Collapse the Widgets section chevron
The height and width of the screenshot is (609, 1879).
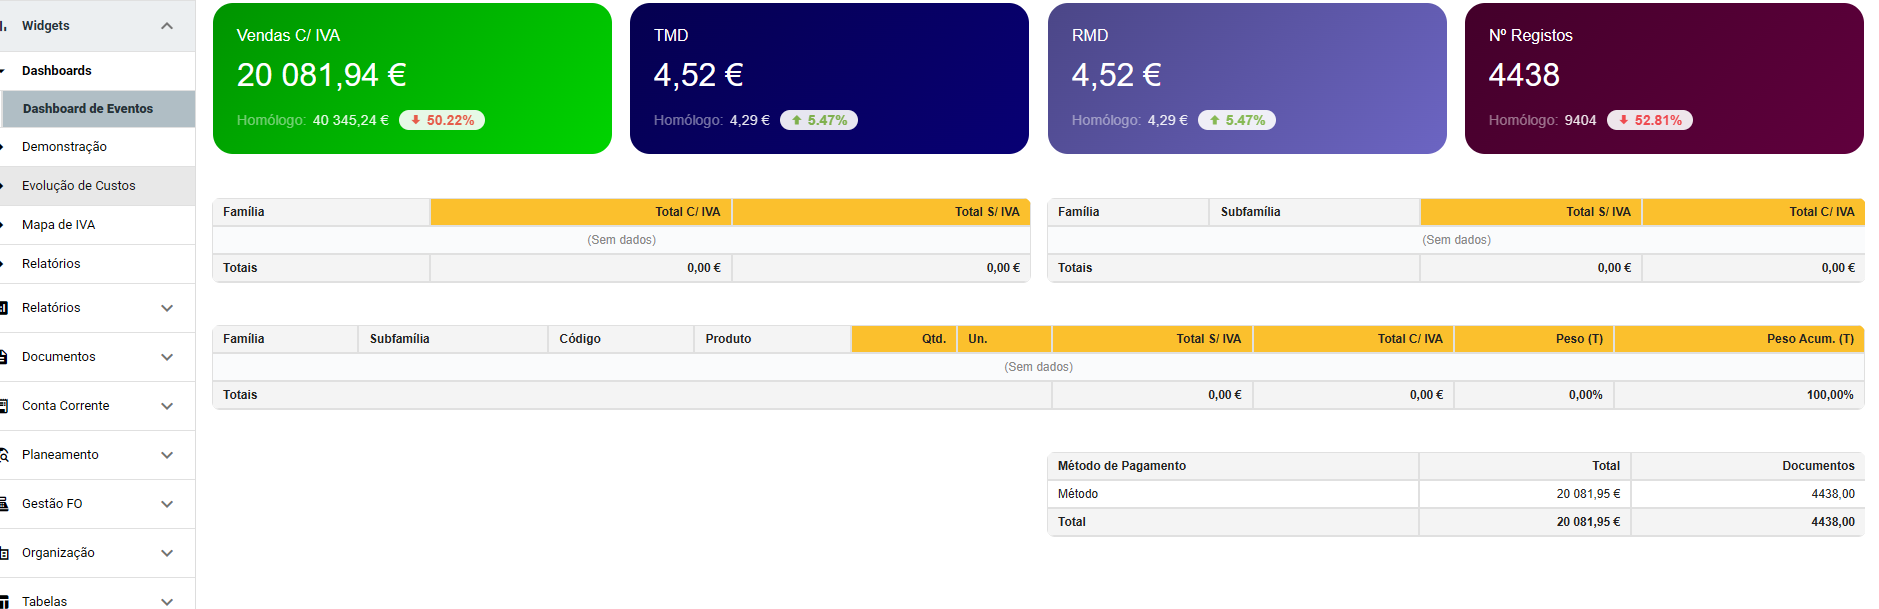167,26
